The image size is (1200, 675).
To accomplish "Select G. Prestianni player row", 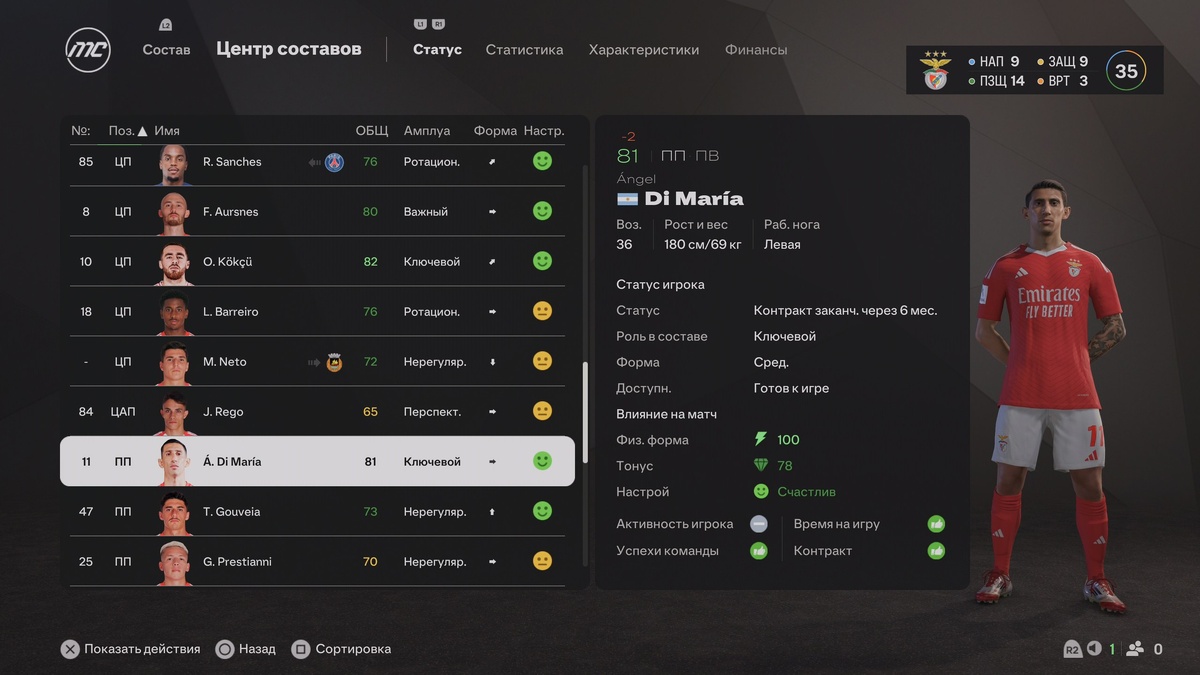I will (x=317, y=561).
